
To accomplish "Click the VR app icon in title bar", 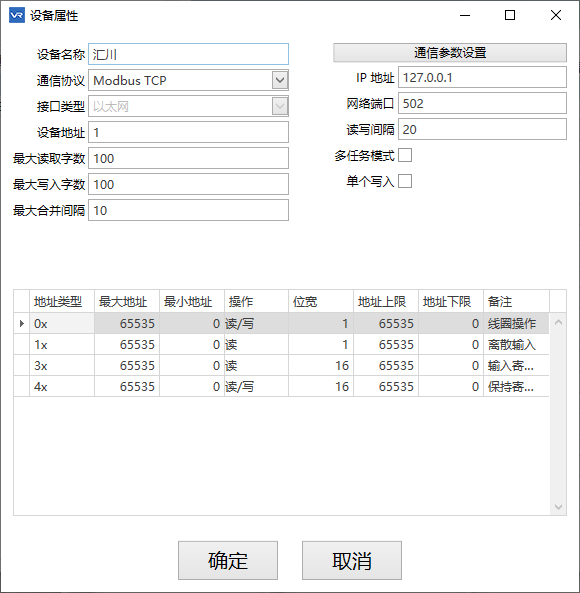I will [17, 16].
